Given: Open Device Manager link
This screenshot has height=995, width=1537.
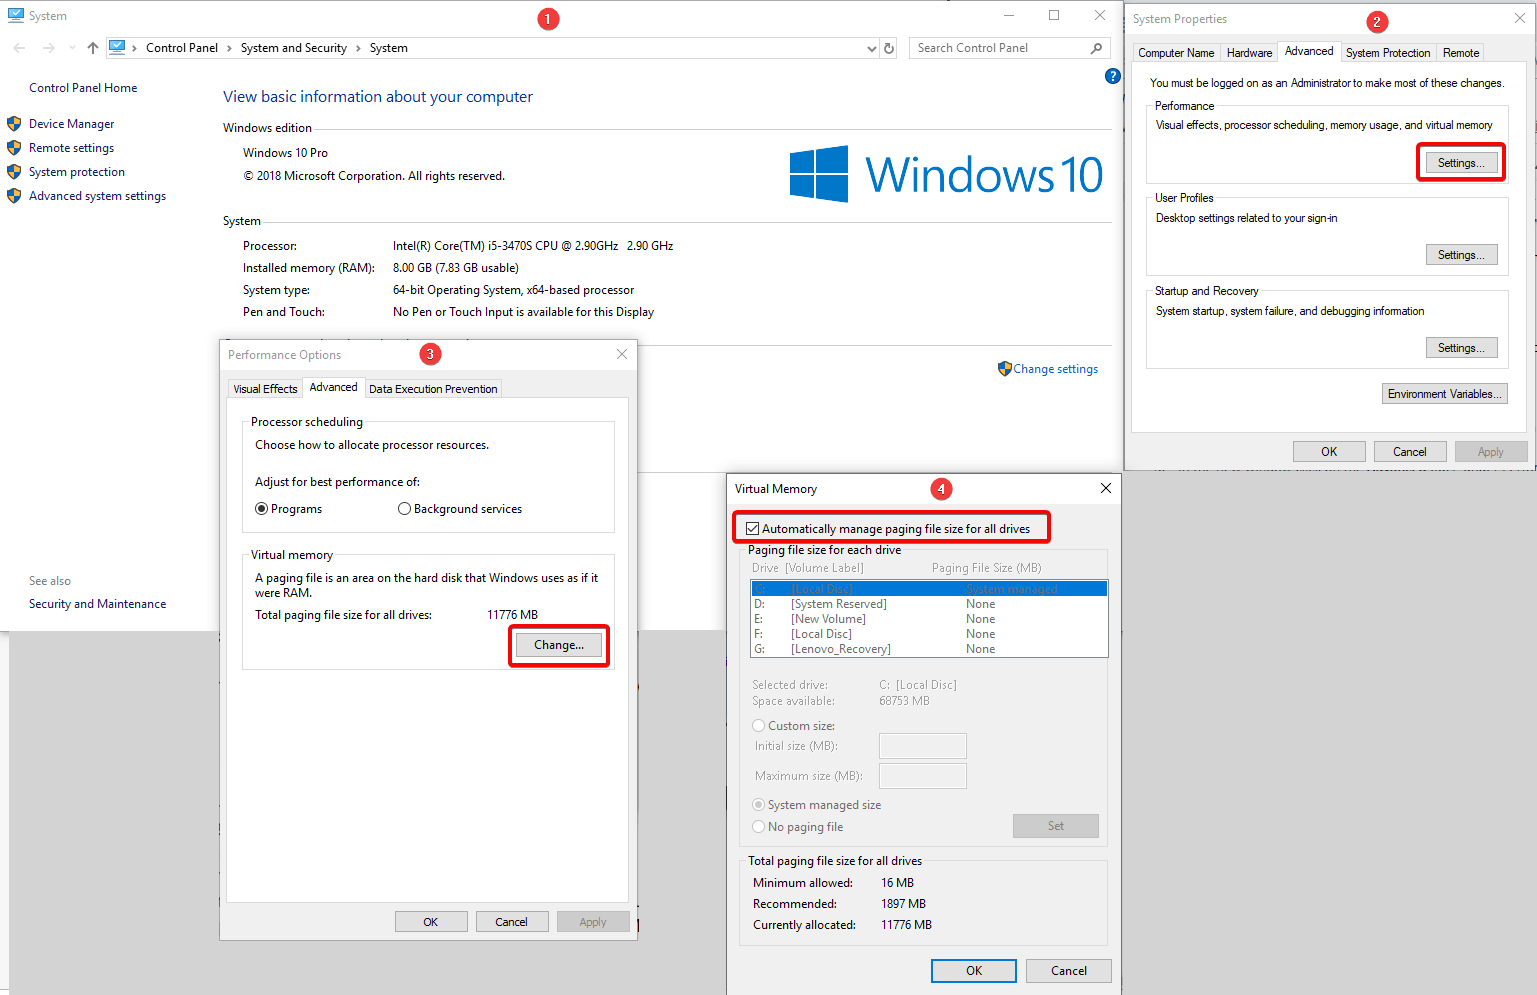Looking at the screenshot, I should point(71,124).
